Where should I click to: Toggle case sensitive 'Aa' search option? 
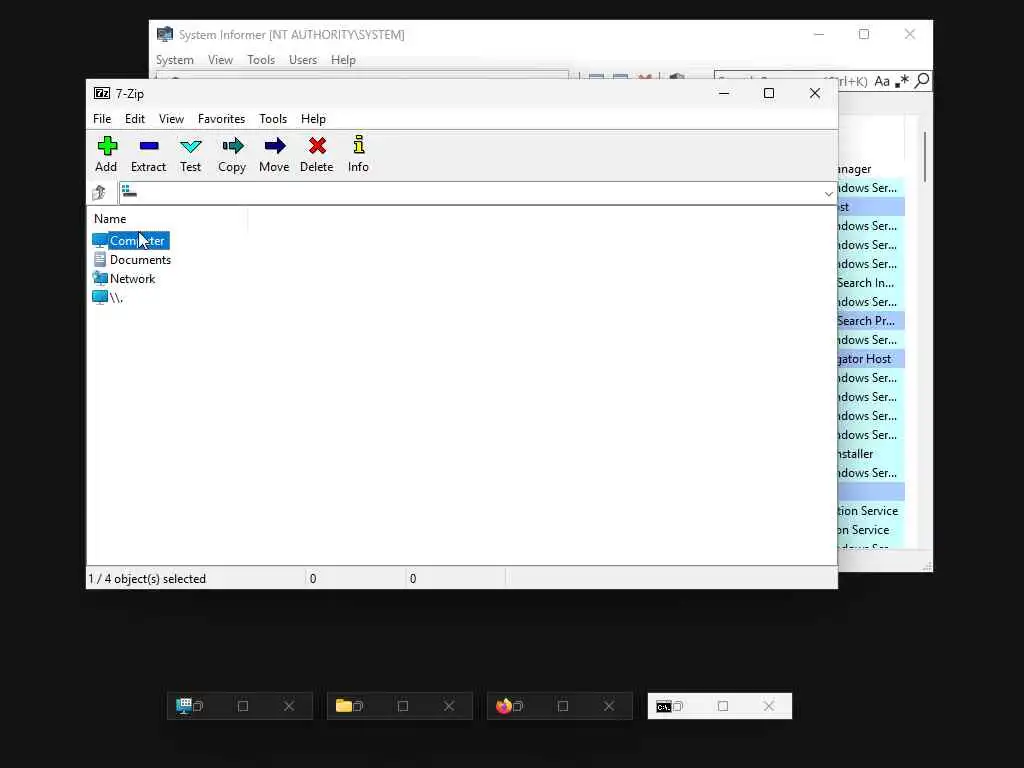pos(882,81)
